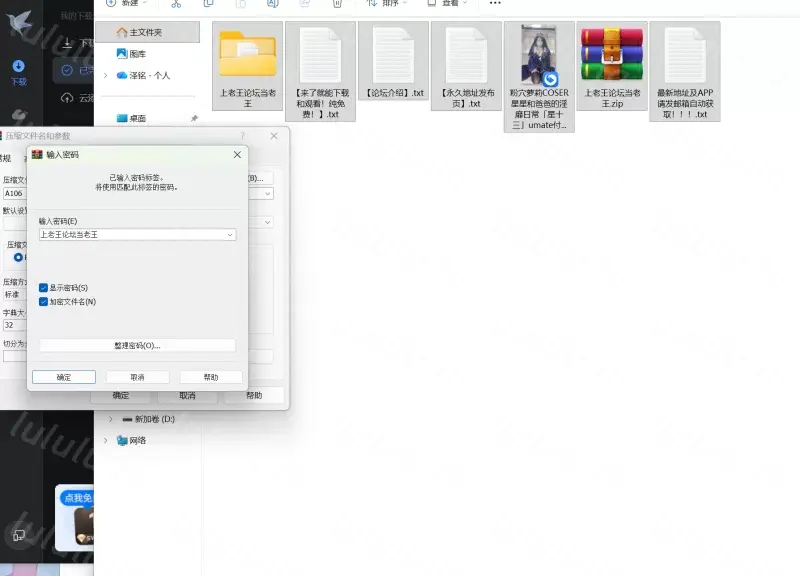Open the 查看 view dropdown in toolbar
800x576 pixels.
(x=447, y=3)
